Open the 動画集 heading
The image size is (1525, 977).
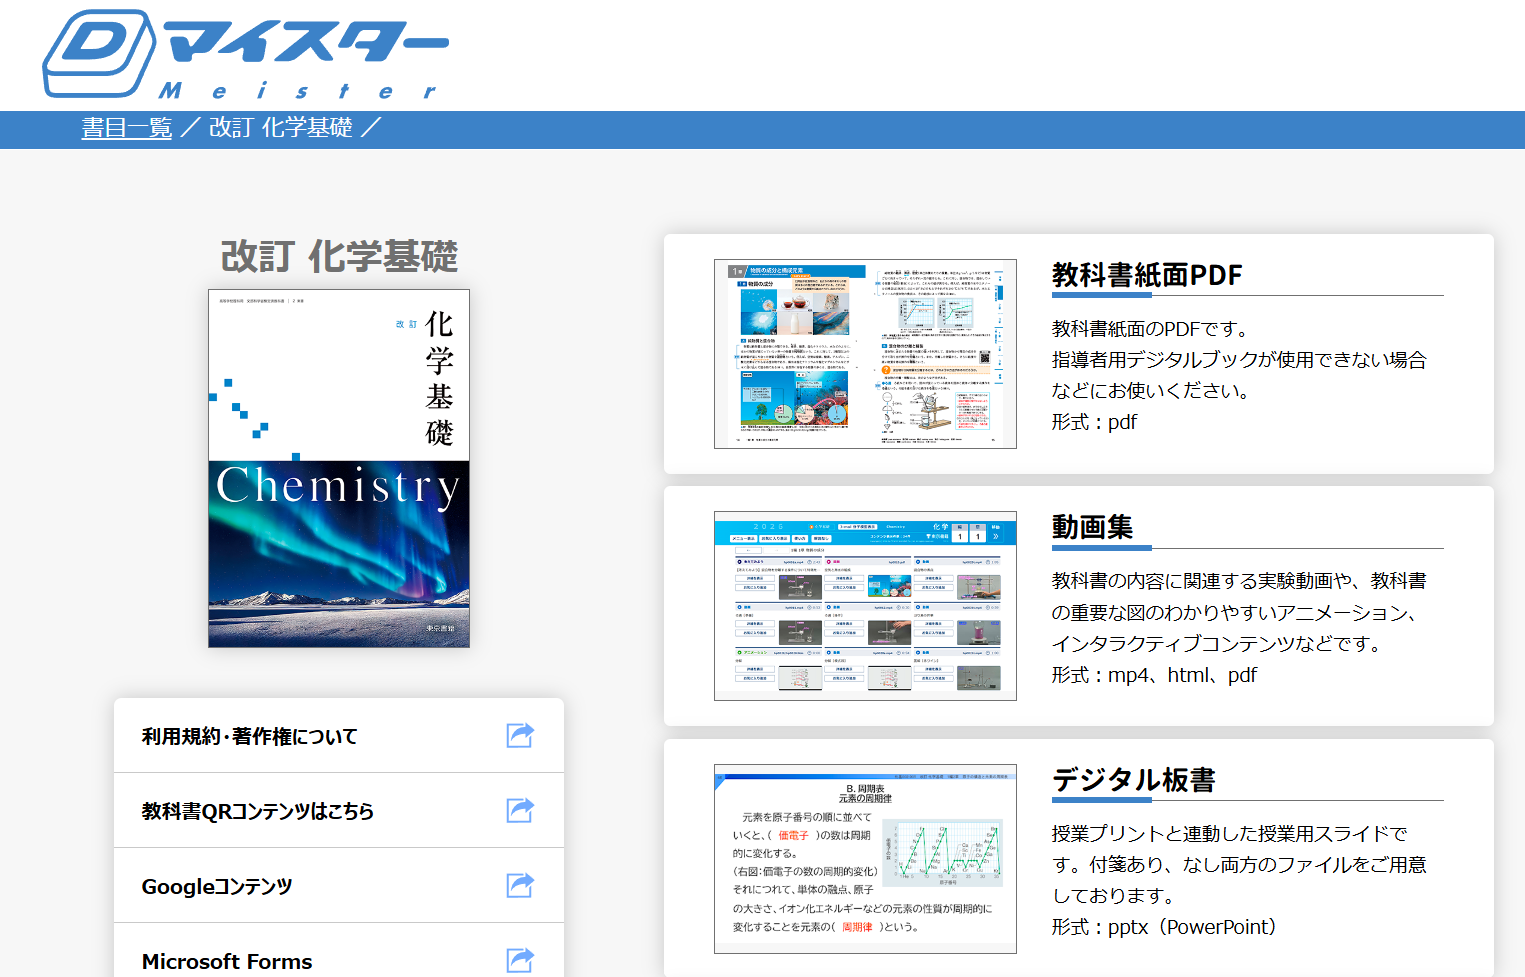[1092, 527]
